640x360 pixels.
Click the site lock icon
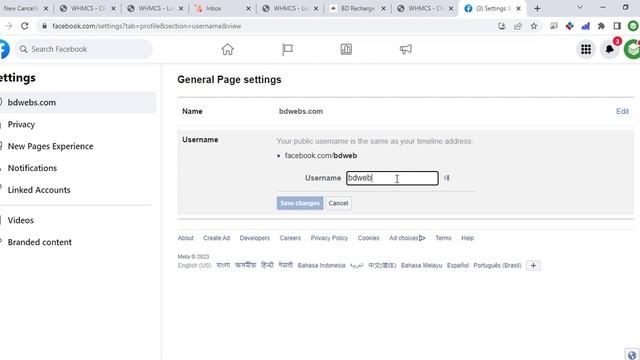(44, 26)
